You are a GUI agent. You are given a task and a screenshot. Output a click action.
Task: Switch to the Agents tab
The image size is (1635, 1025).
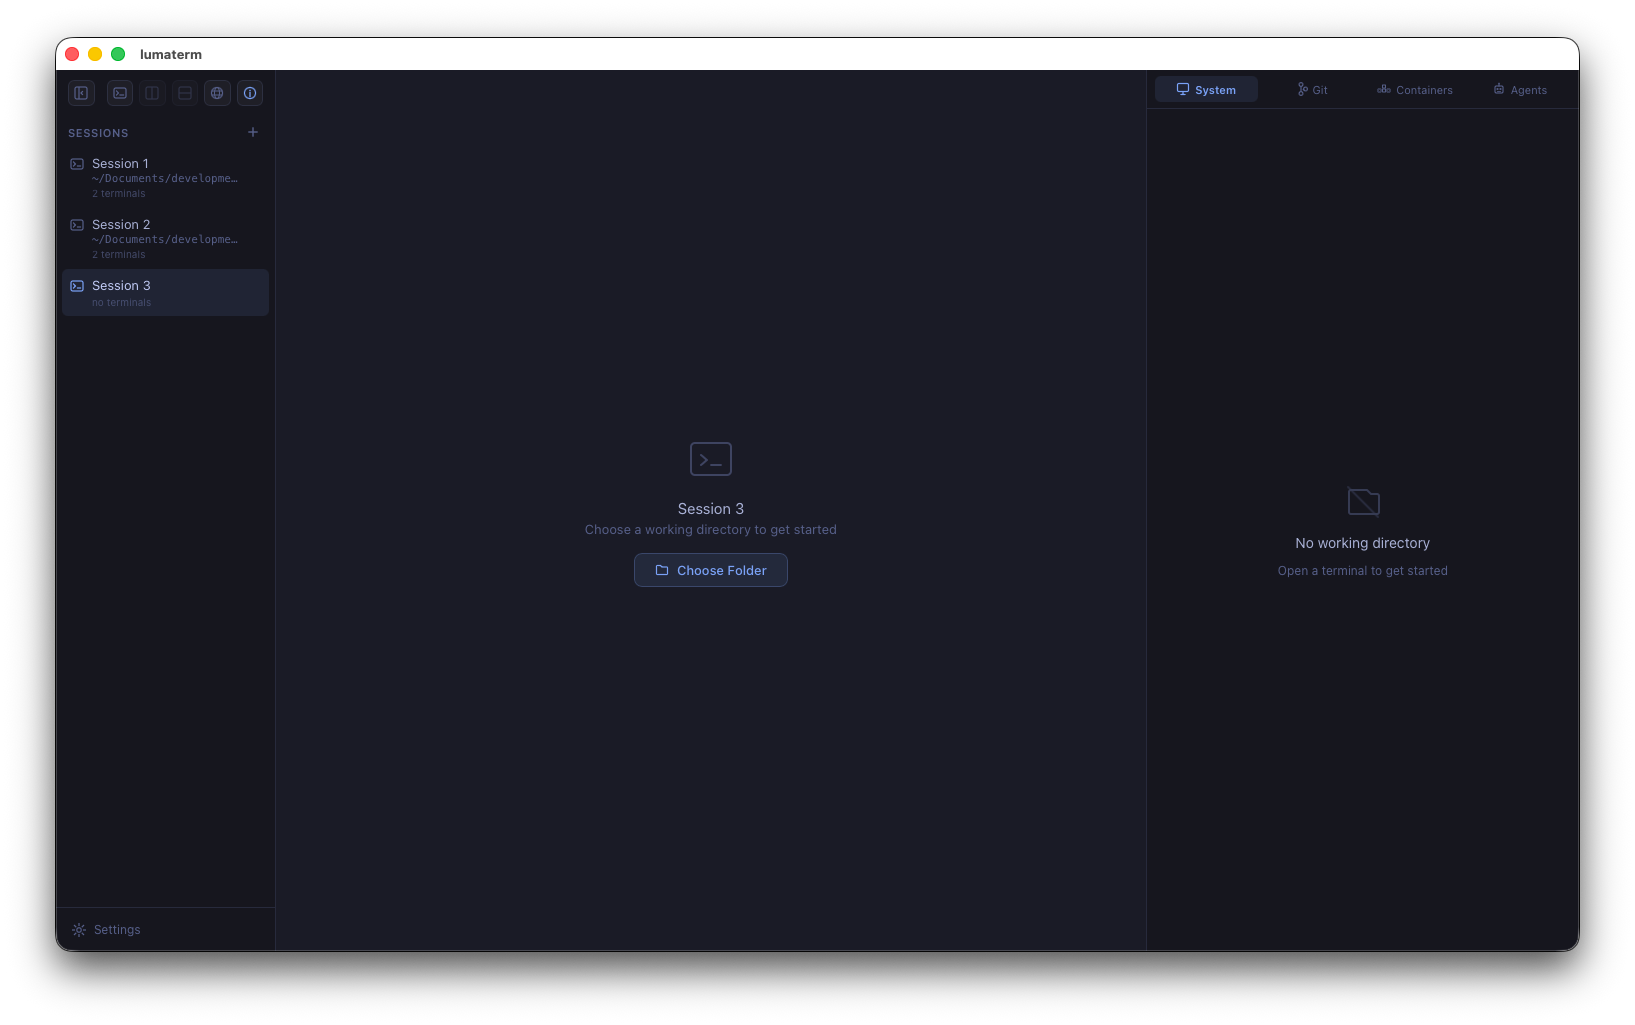(1519, 89)
